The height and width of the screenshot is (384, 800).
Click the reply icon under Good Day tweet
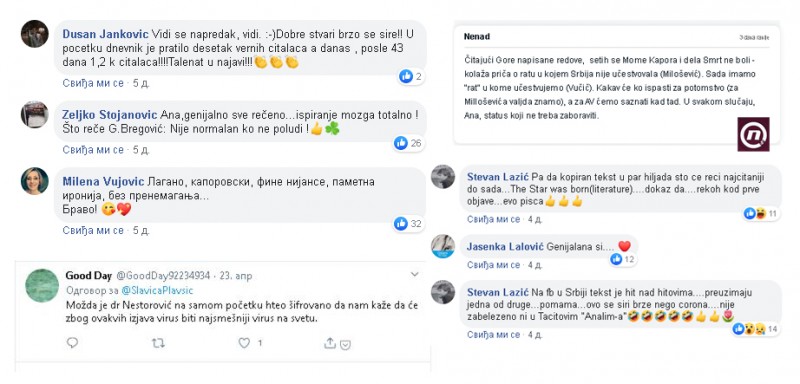coord(72,343)
